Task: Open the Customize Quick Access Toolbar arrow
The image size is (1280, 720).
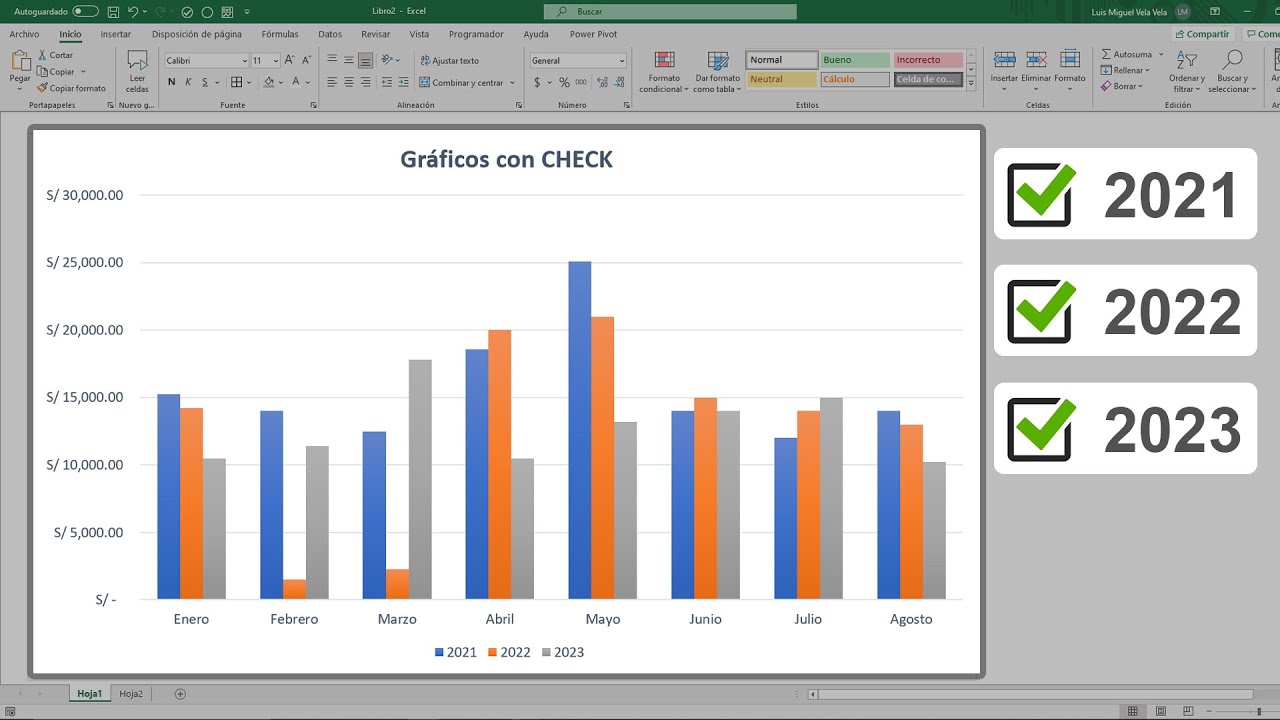Action: 246,12
